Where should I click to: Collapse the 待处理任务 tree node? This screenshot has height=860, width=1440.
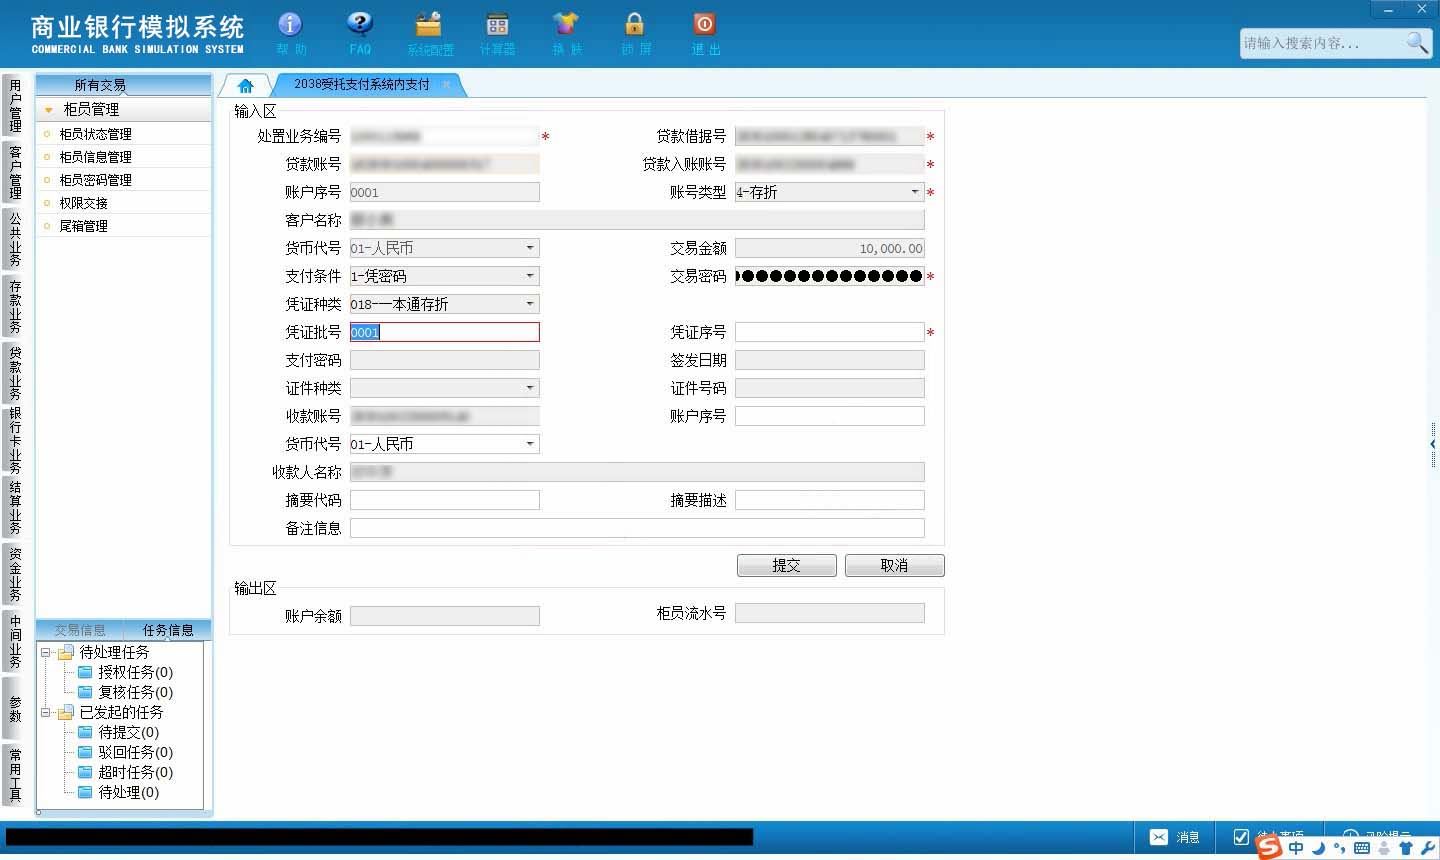[x=45, y=652]
